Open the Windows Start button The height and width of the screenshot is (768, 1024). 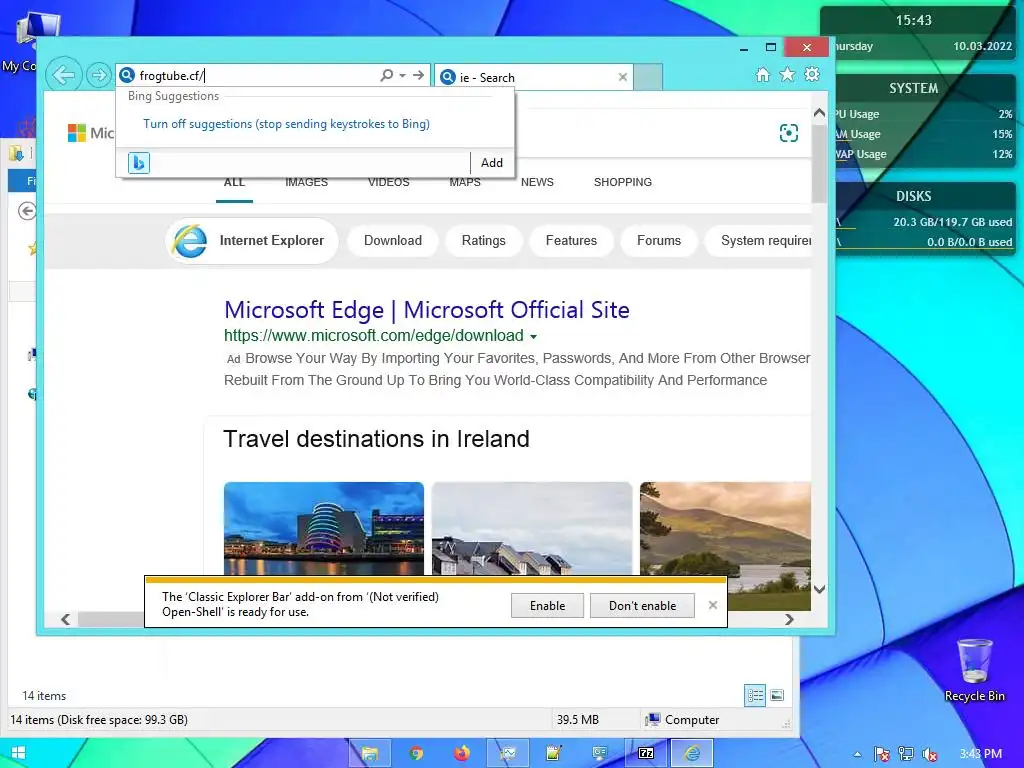tap(18, 754)
